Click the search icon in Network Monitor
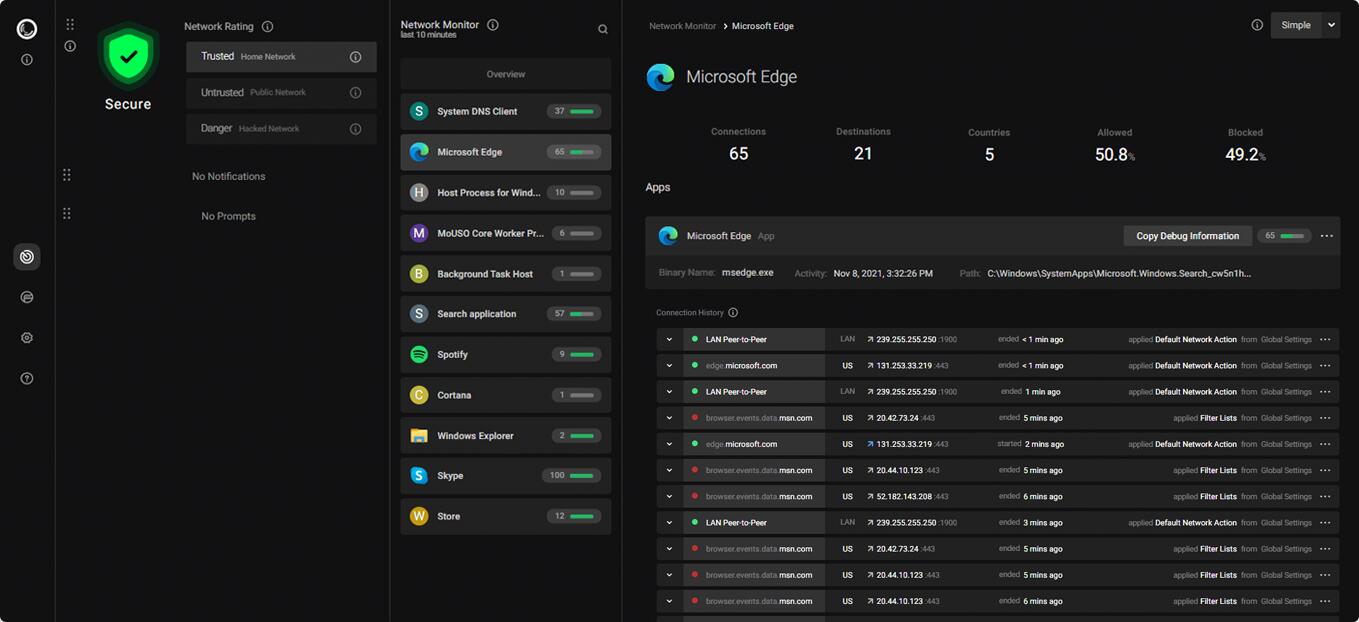Screen dimensions: 1359x622 [603, 30]
